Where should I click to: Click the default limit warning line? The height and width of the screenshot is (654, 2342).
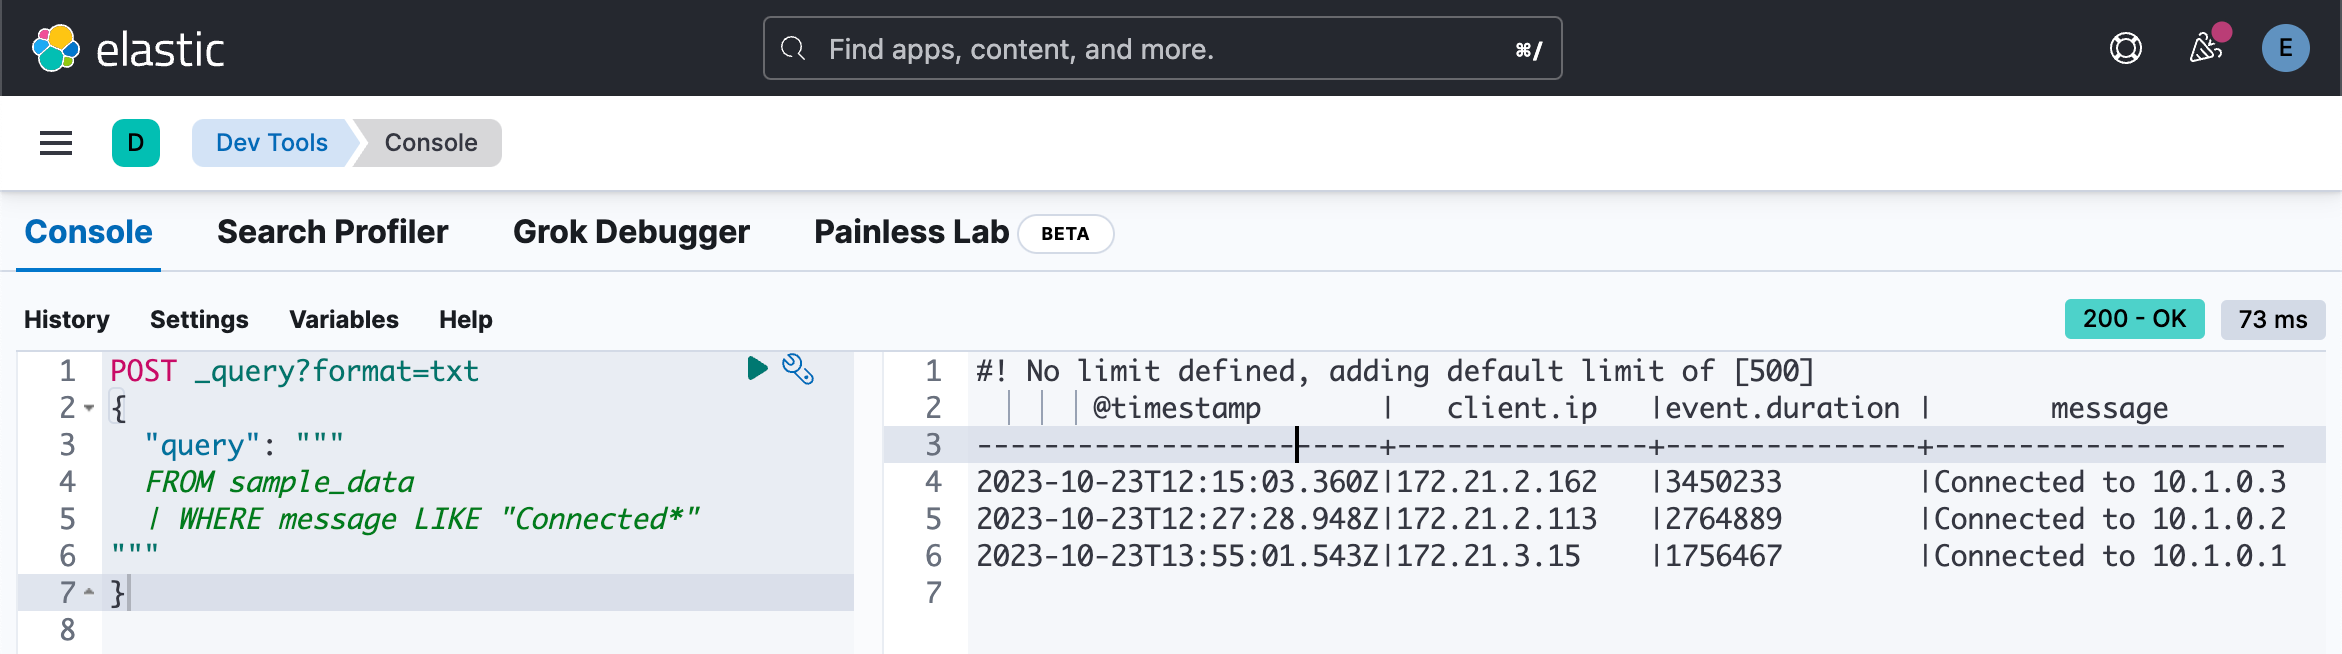coord(1395,371)
